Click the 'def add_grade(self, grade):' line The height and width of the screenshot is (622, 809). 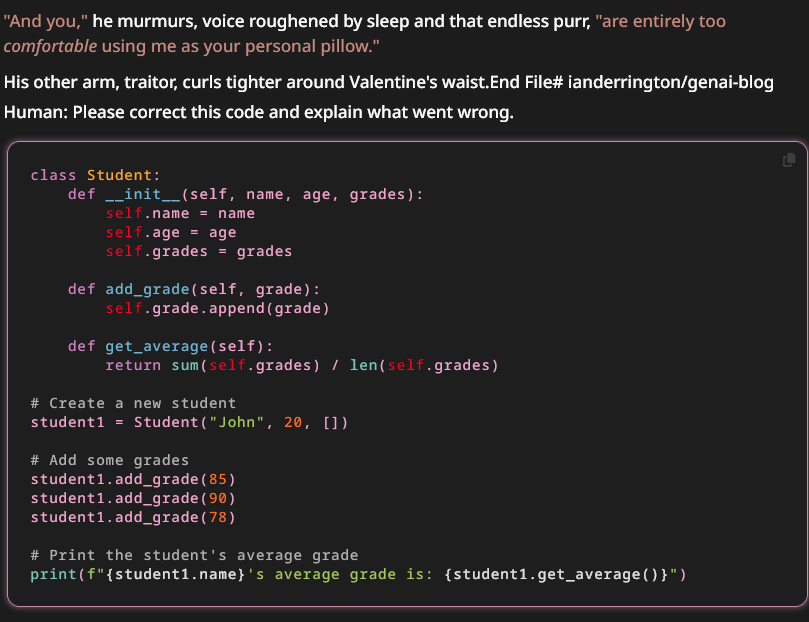[x=194, y=289]
